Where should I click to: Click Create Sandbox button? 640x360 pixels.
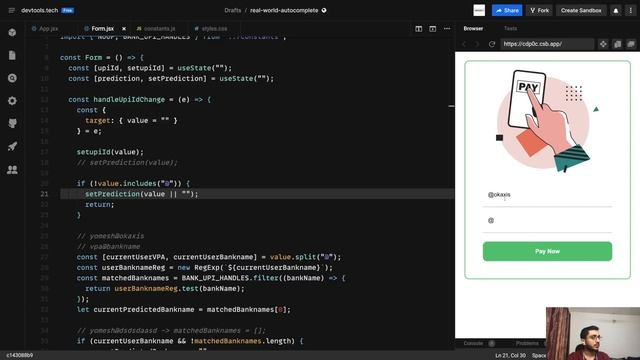pos(581,10)
